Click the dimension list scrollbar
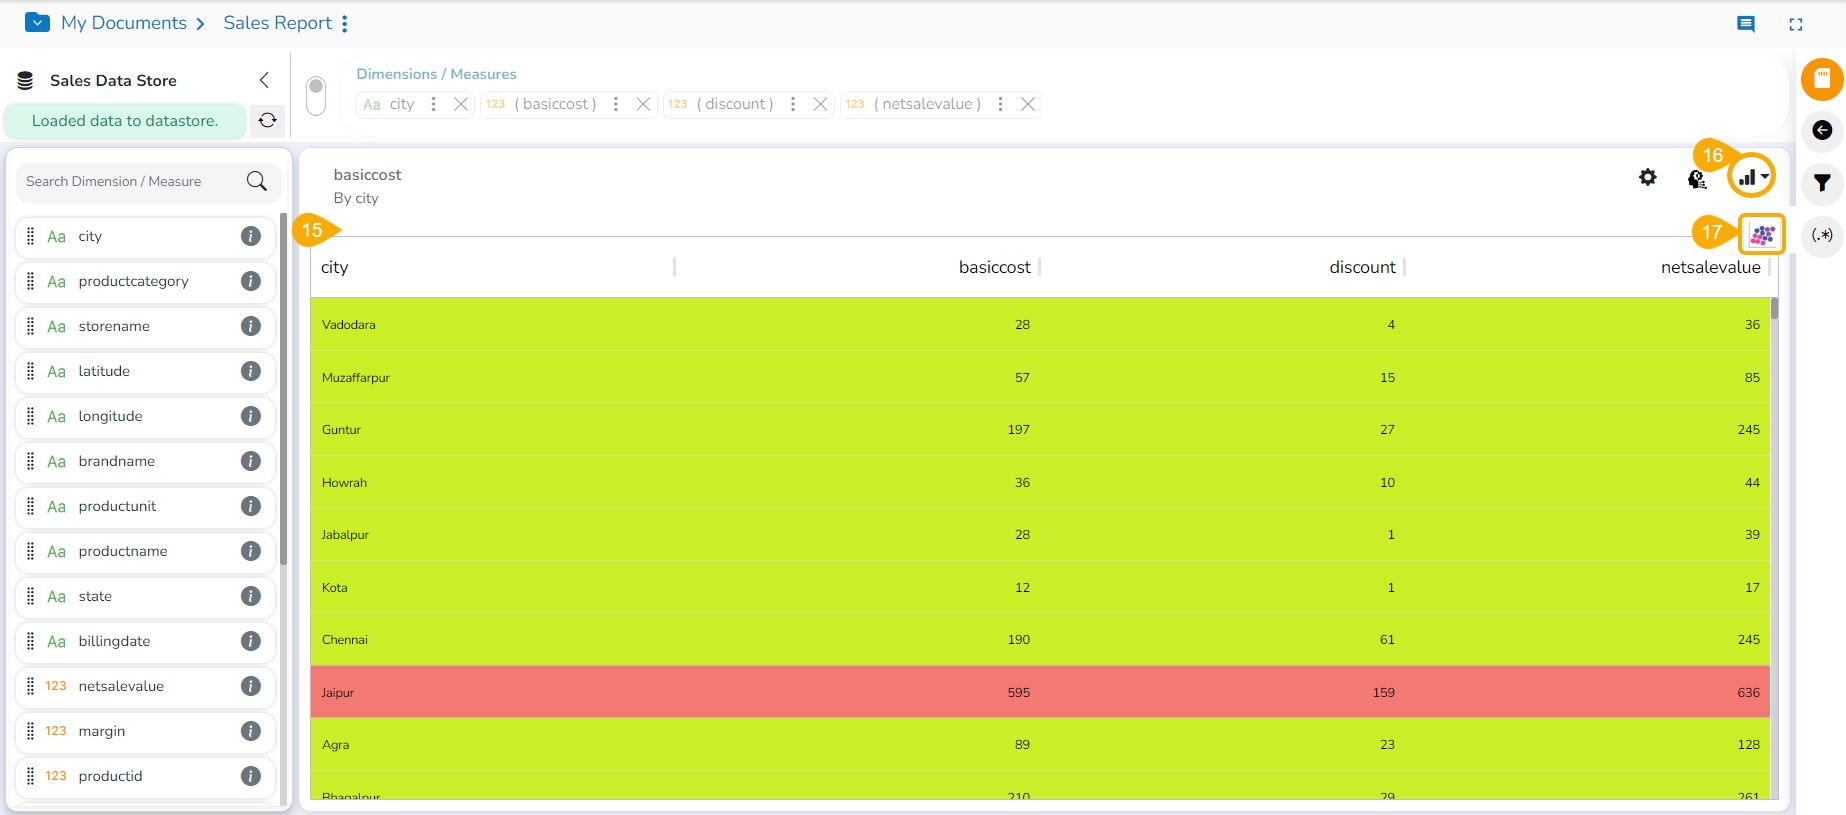The width and height of the screenshot is (1846, 815). pos(283,390)
